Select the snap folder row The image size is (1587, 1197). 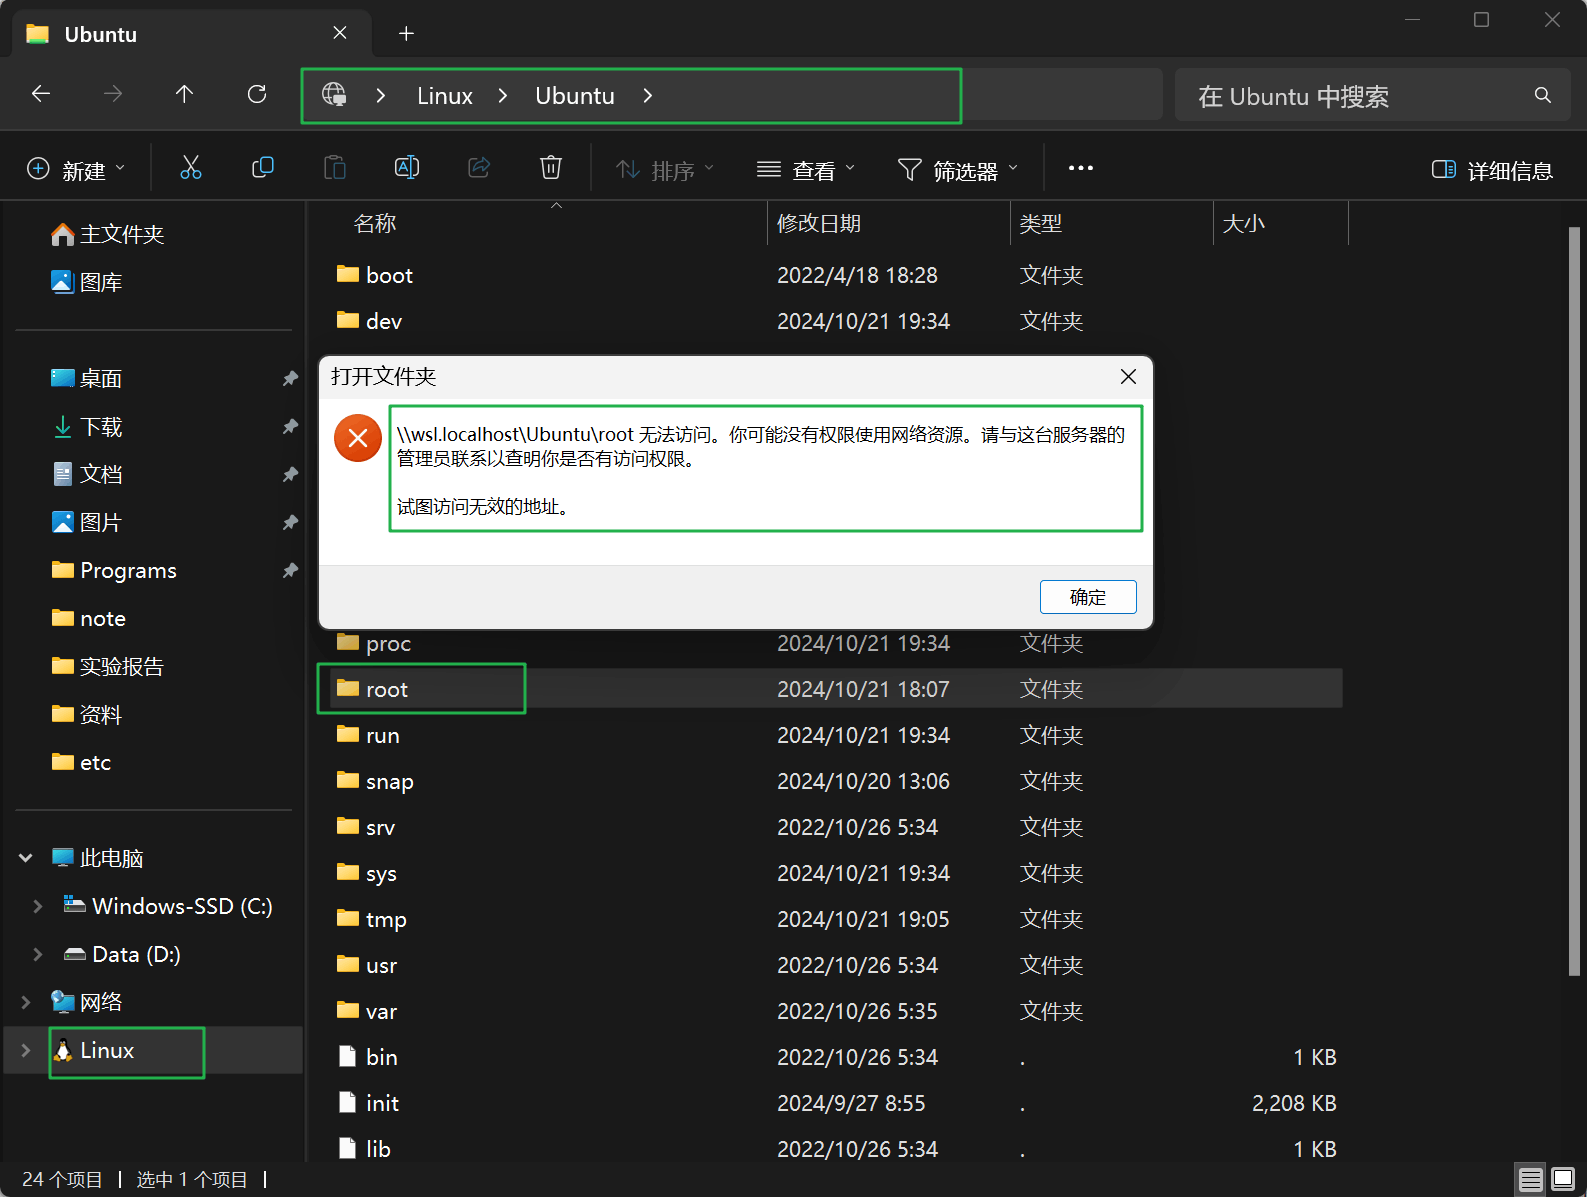pos(836,781)
